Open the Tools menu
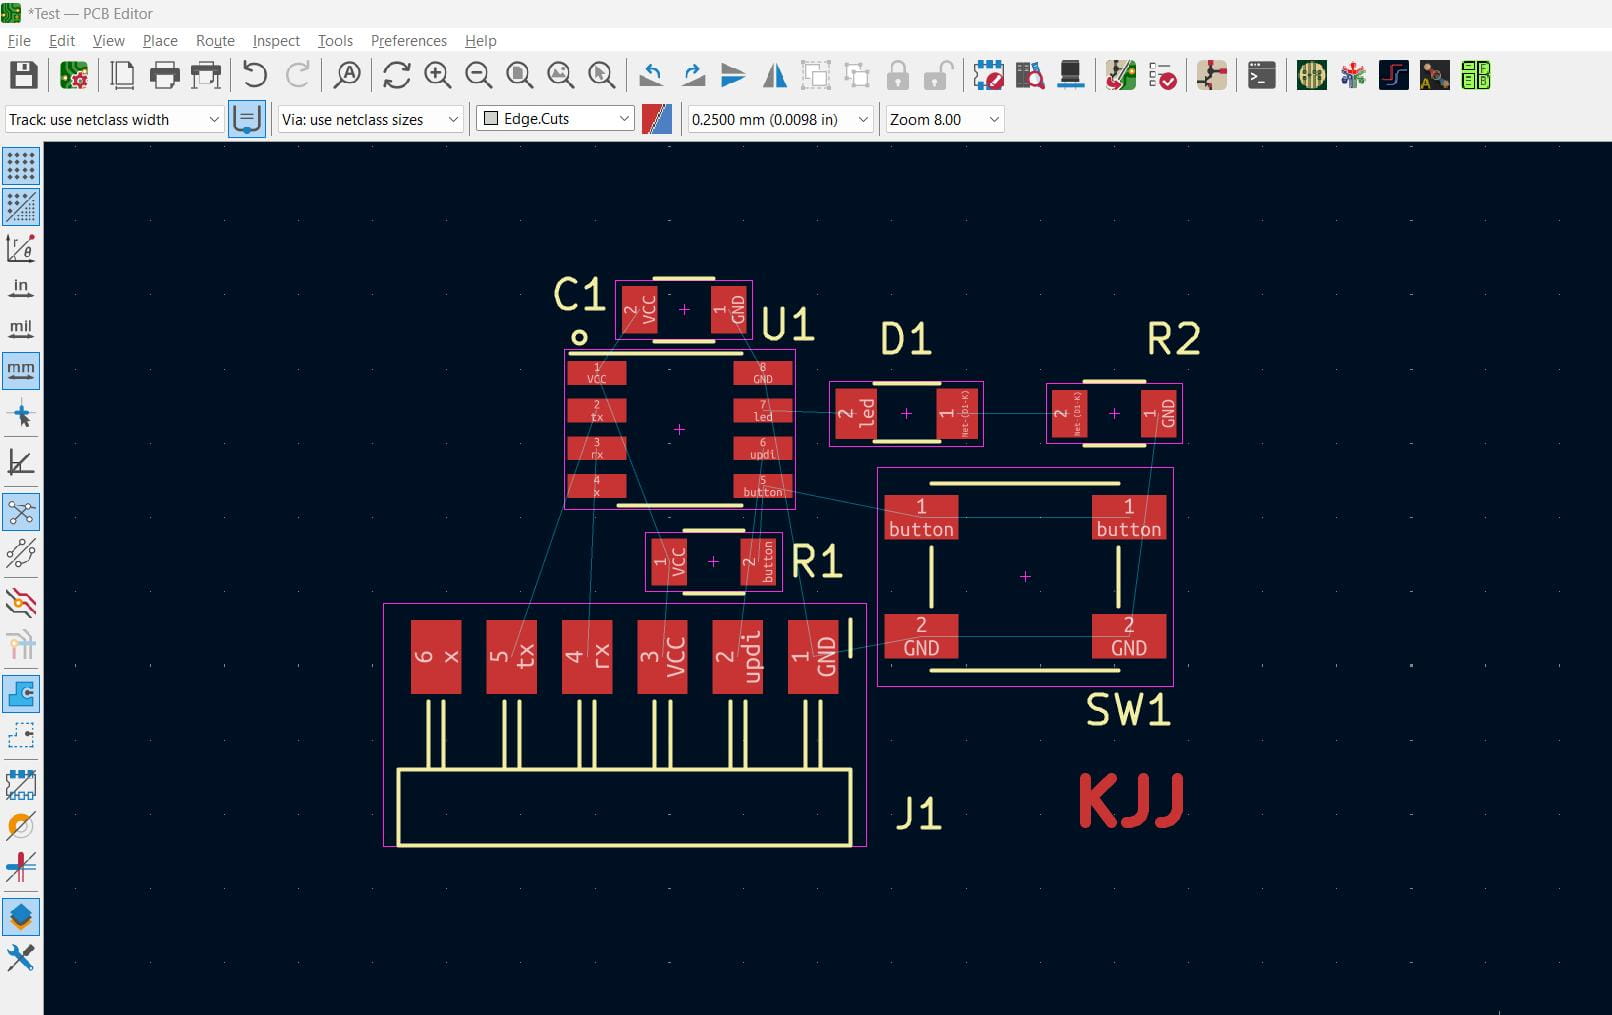Image resolution: width=1612 pixels, height=1015 pixels. (x=335, y=40)
